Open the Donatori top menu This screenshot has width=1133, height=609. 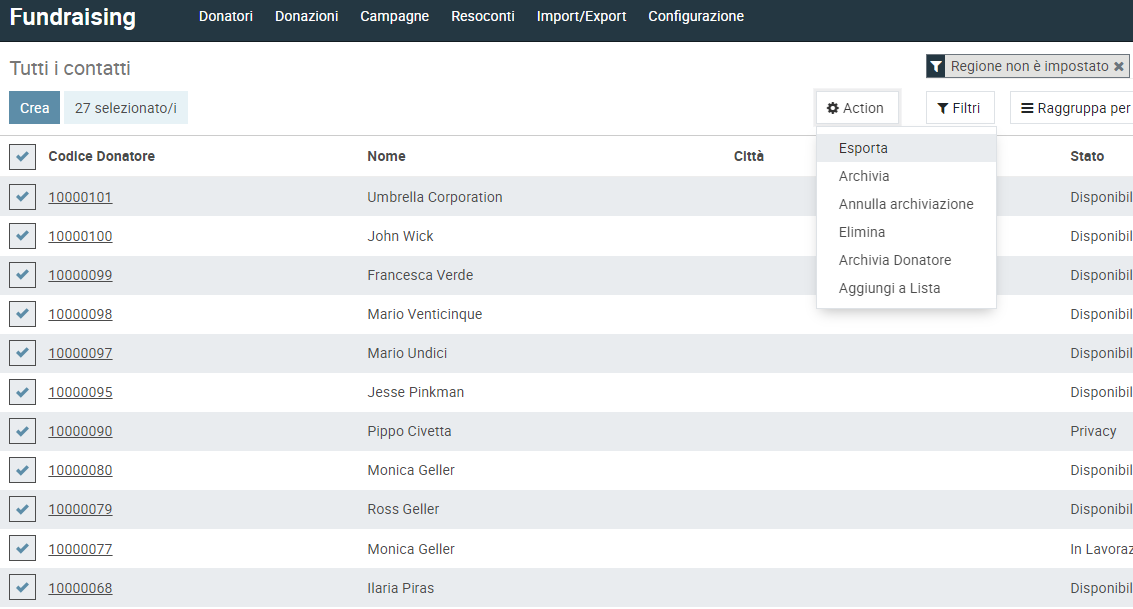pos(225,17)
